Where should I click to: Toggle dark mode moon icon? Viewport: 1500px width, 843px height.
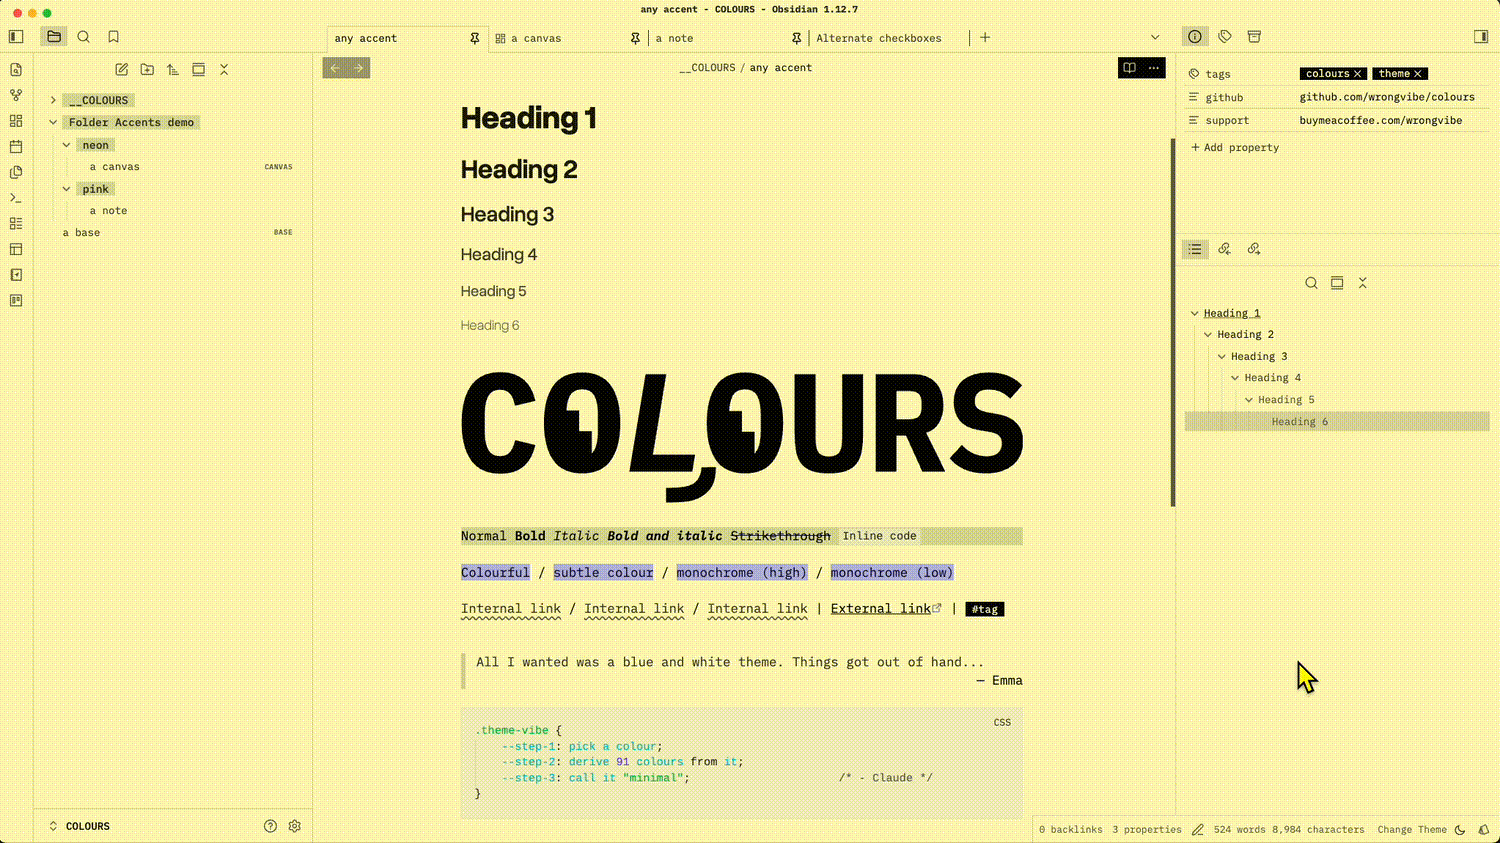tap(1460, 830)
